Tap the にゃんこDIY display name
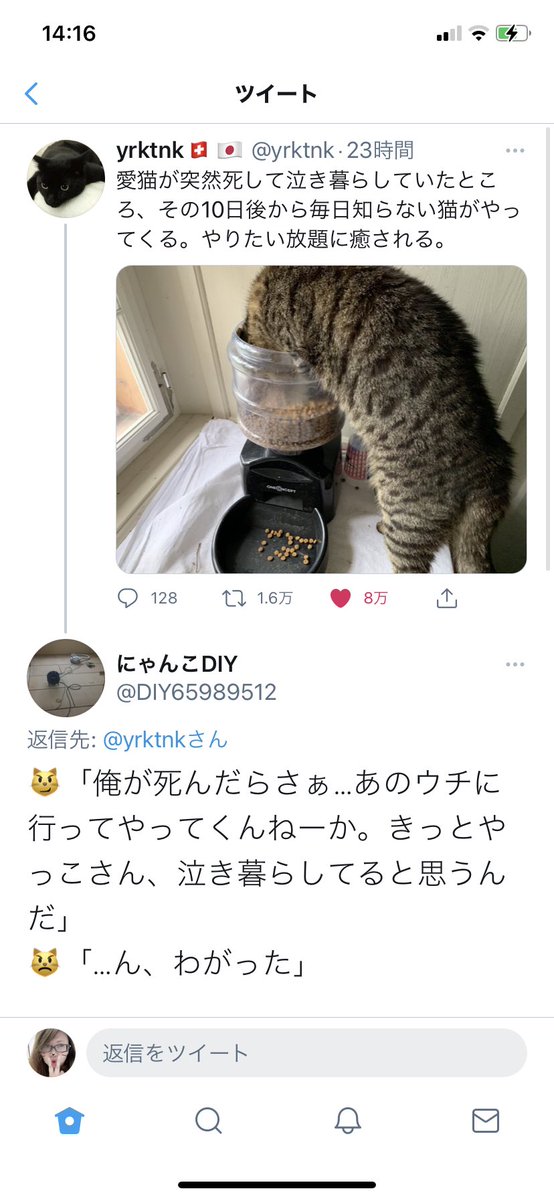554x1199 pixels. point(178,663)
